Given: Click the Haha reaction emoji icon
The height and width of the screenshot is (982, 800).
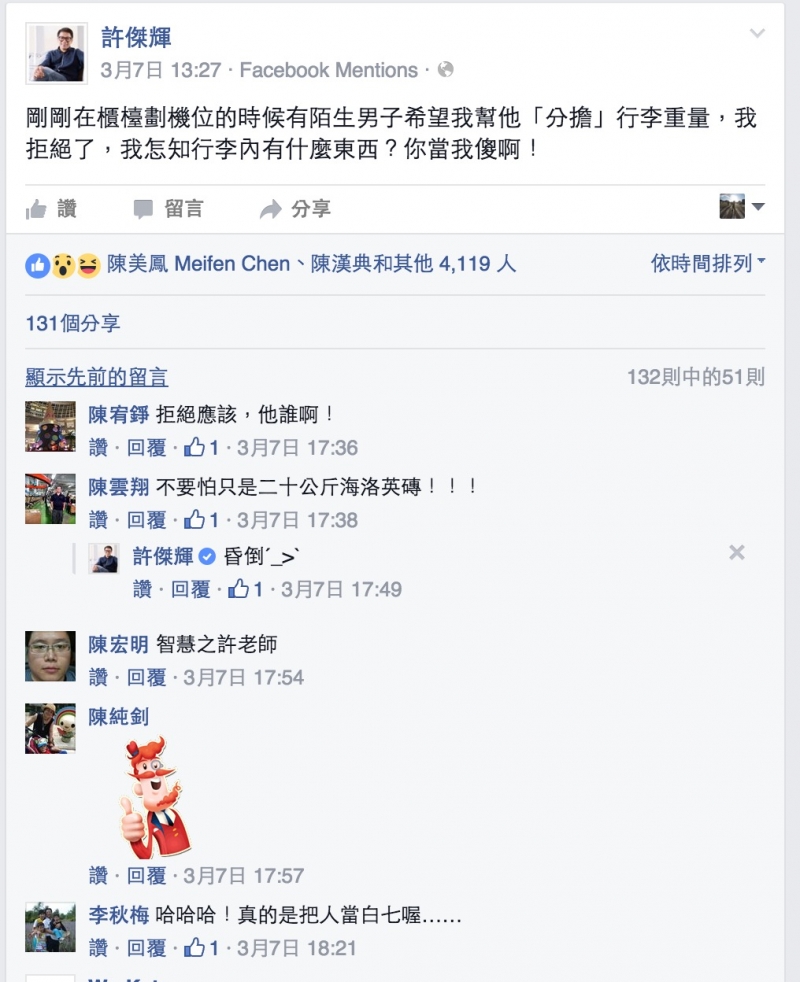Looking at the screenshot, I should click(x=88, y=266).
